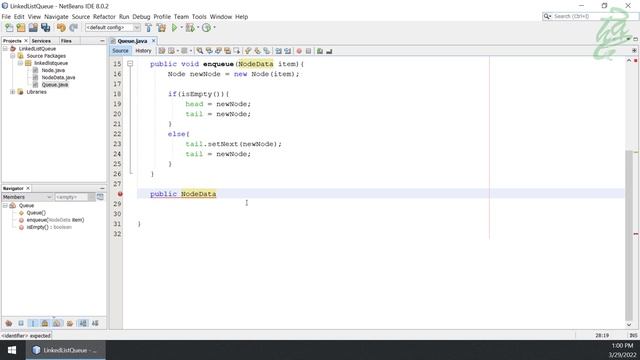The height and width of the screenshot is (360, 640).
Task: Toggle Show Inner Classes in Navigator
Action: (57, 323)
